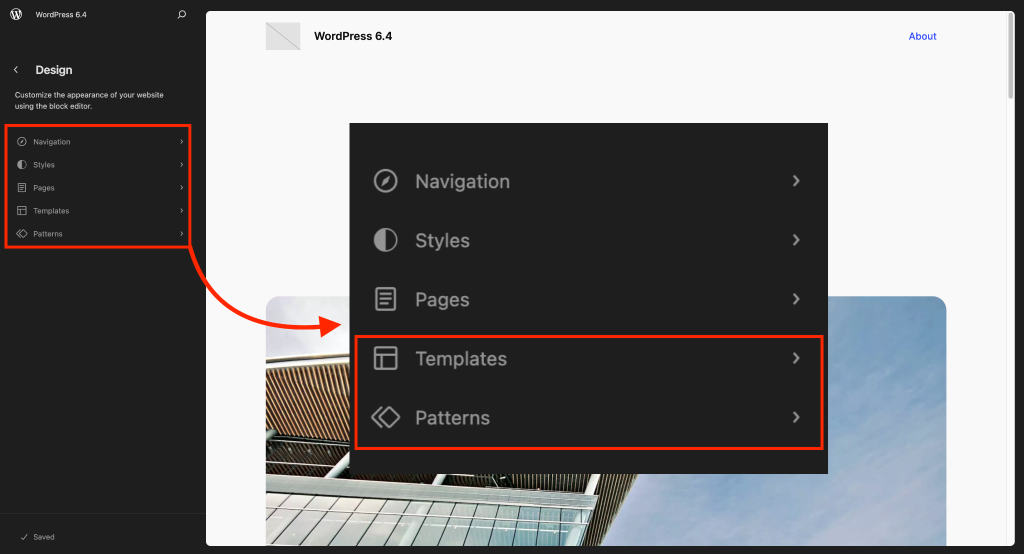Image resolution: width=1024 pixels, height=554 pixels.
Task: Click the layout Templates icon in the small sidebar list
Action: tap(22, 210)
